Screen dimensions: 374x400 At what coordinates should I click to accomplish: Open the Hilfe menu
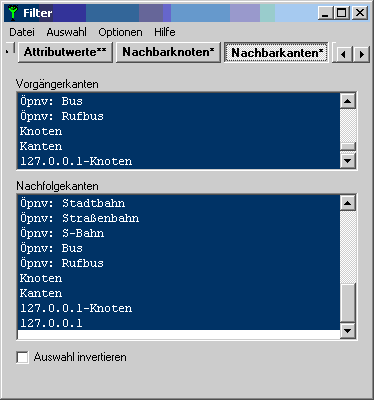165,32
